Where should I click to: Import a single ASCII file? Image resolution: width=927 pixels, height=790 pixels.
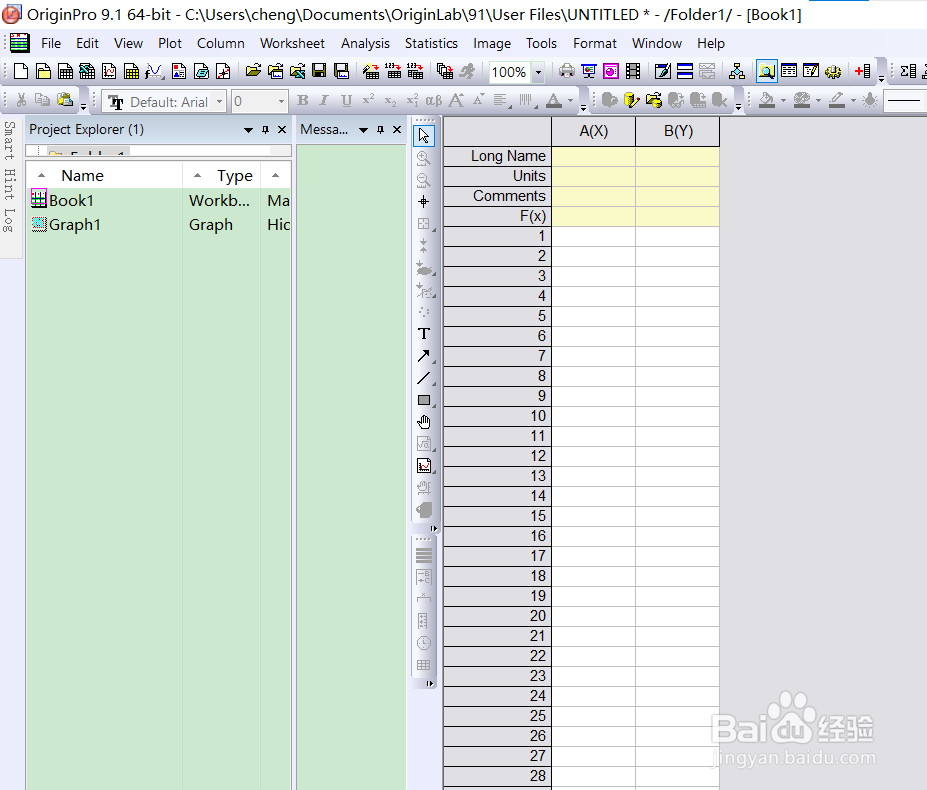tap(393, 72)
